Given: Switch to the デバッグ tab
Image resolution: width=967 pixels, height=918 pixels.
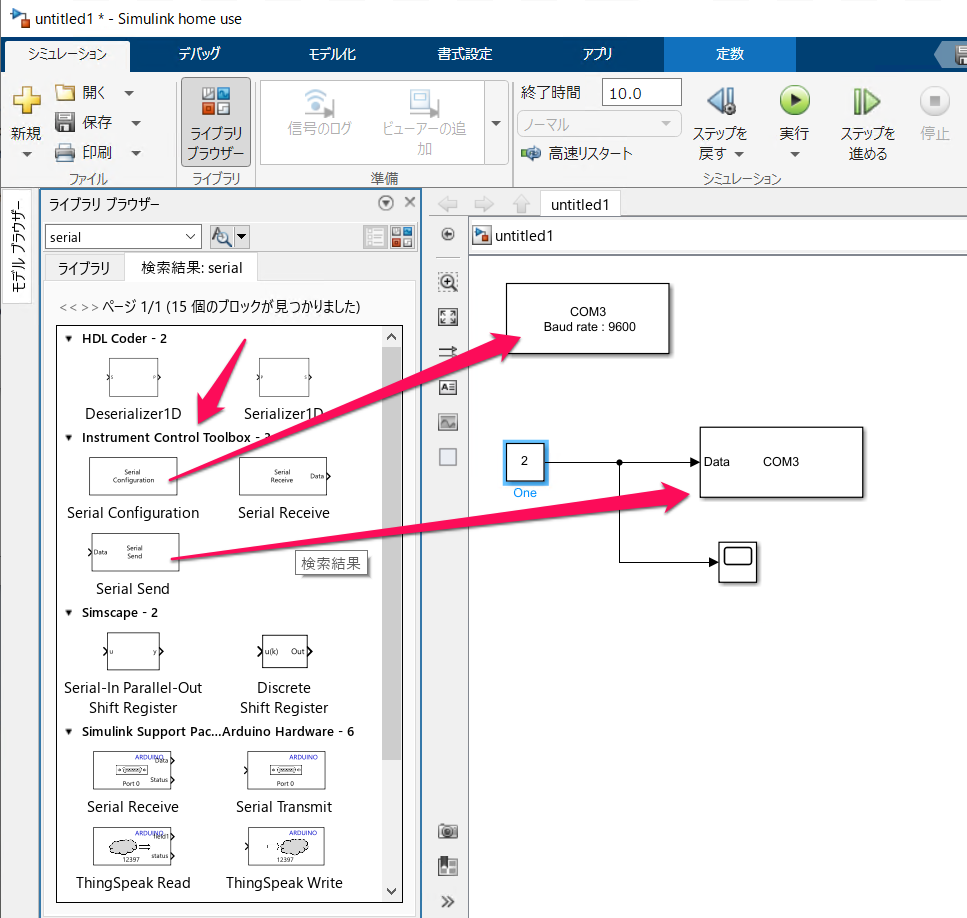Looking at the screenshot, I should 199,54.
